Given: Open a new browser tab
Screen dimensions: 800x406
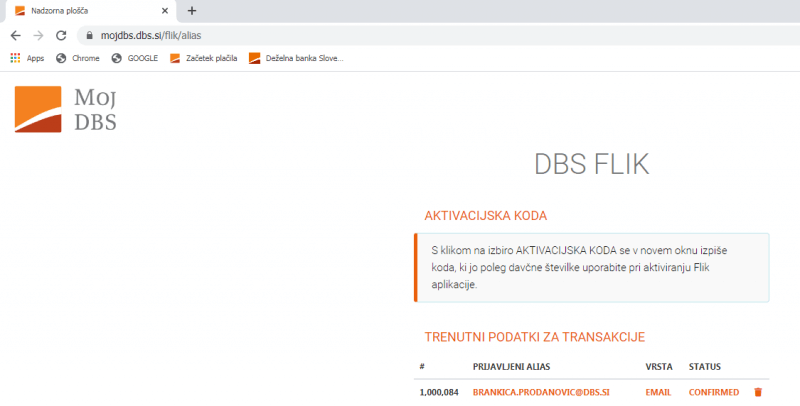Looking at the screenshot, I should click(x=192, y=11).
